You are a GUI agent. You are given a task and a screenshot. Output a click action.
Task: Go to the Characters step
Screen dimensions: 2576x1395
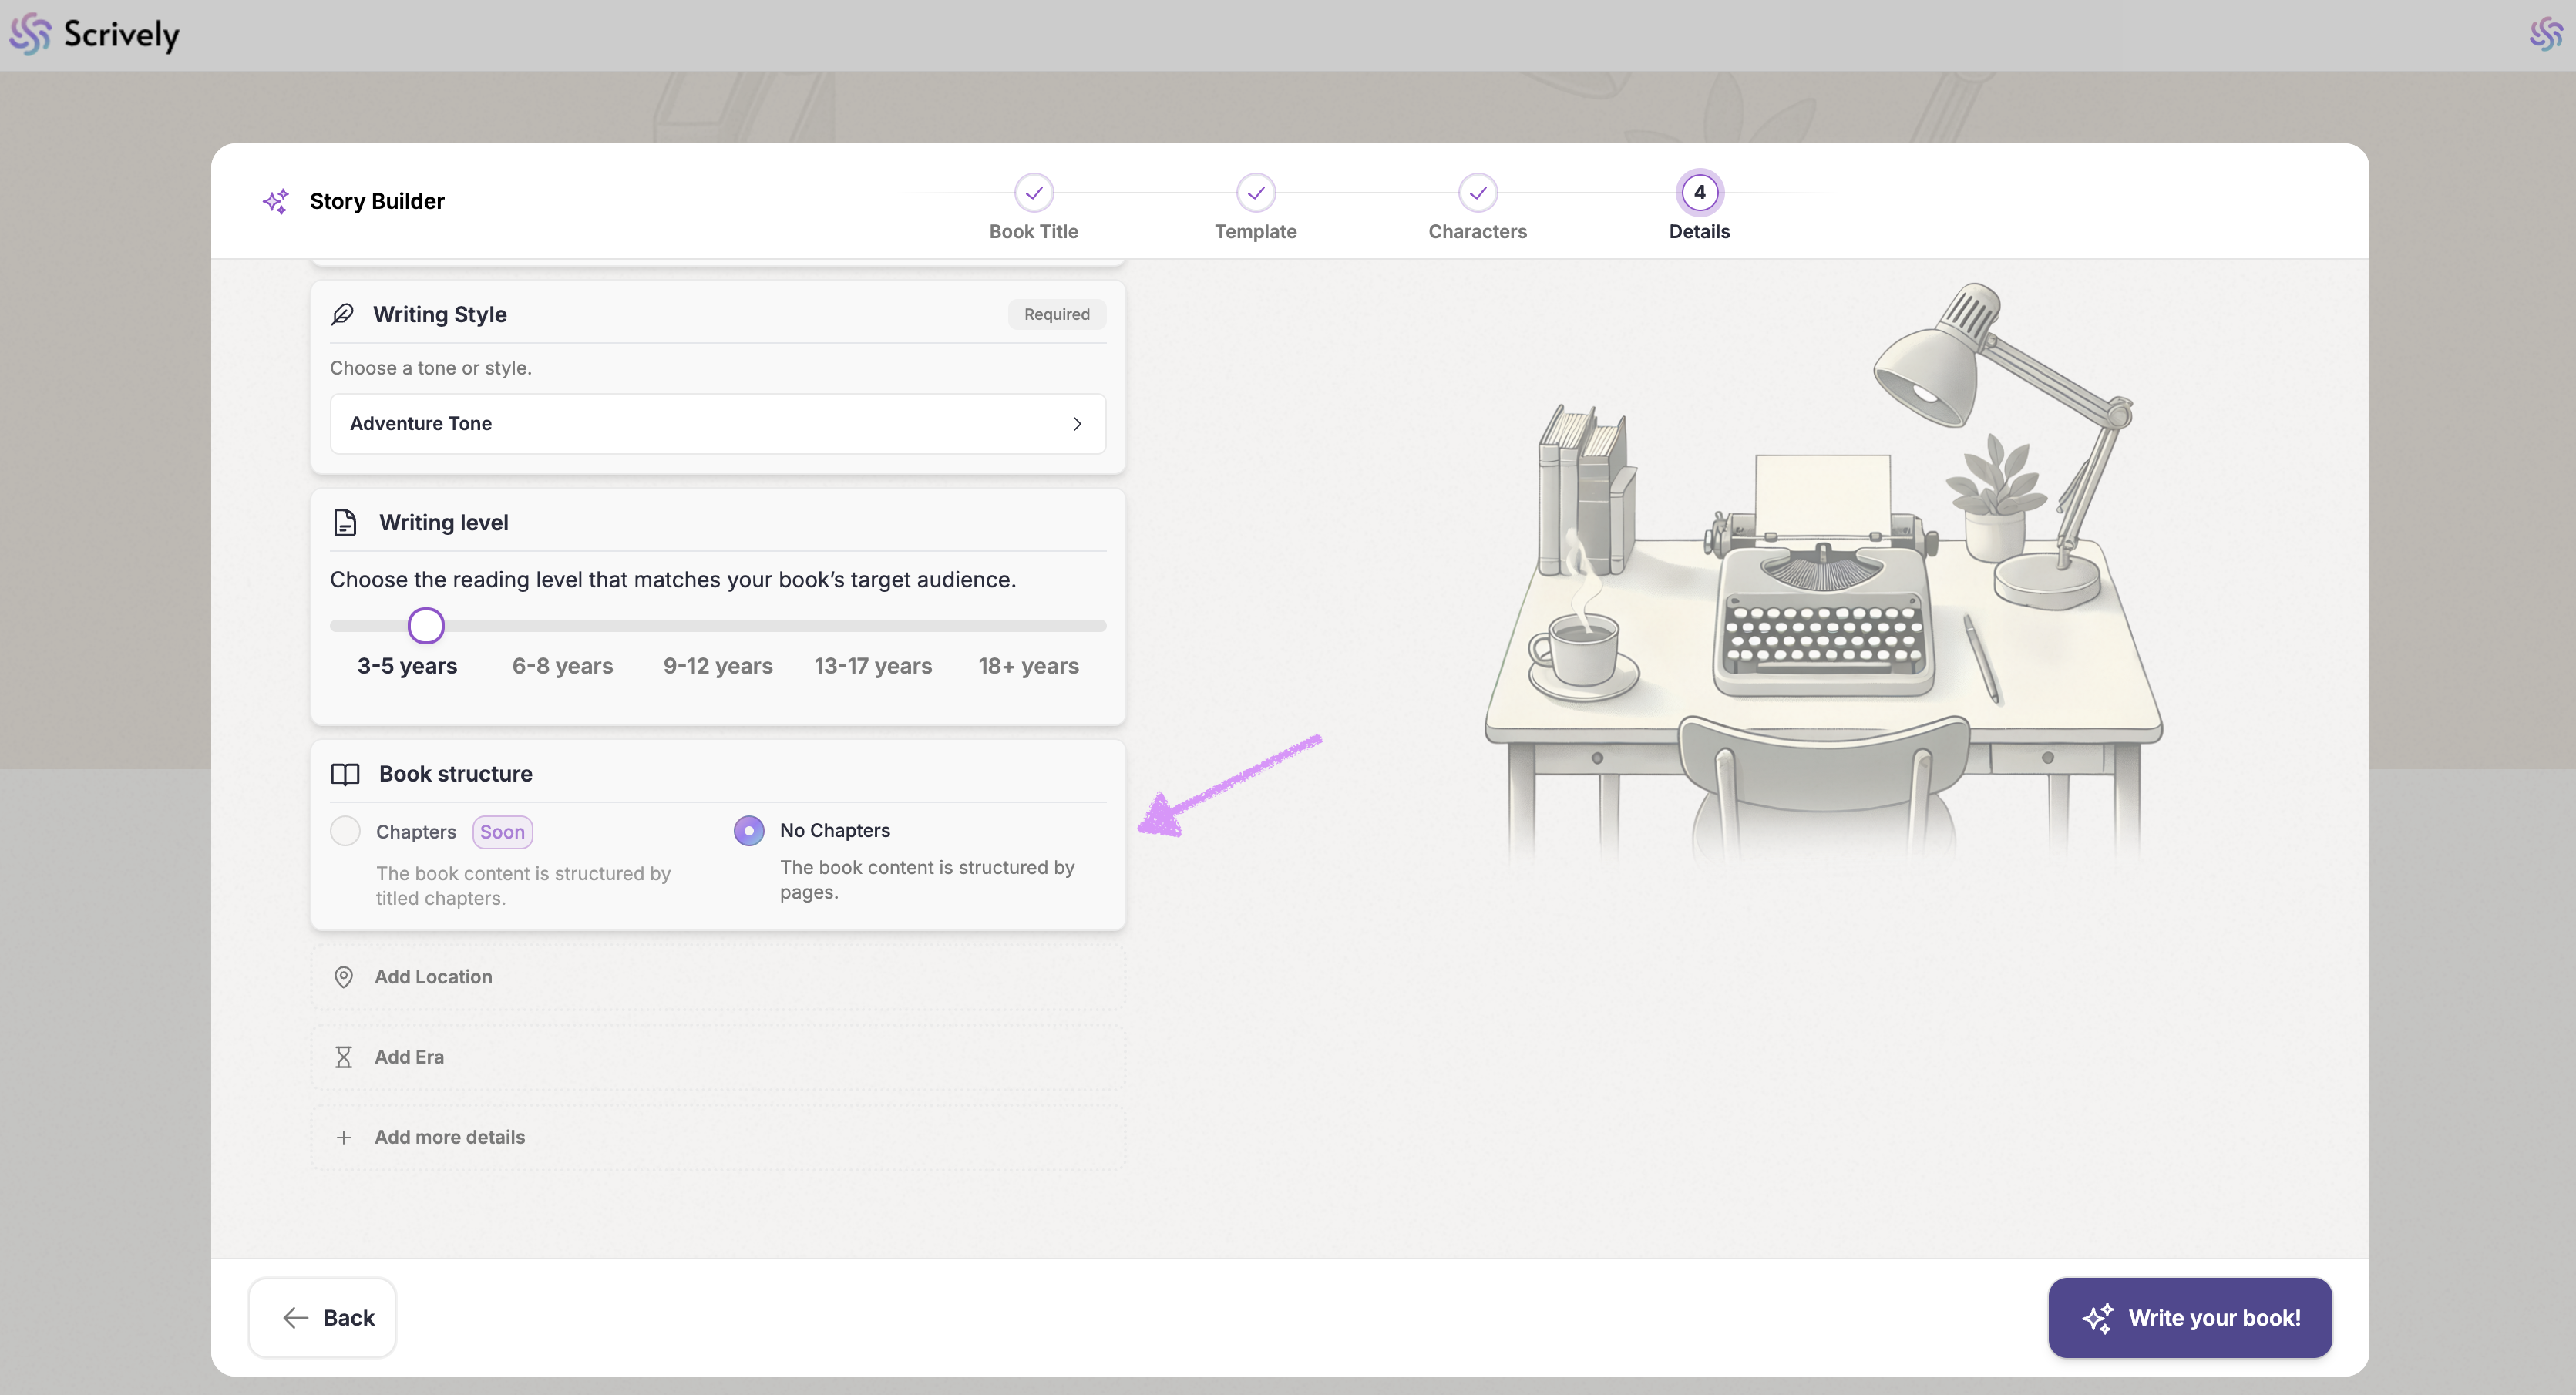1477,193
